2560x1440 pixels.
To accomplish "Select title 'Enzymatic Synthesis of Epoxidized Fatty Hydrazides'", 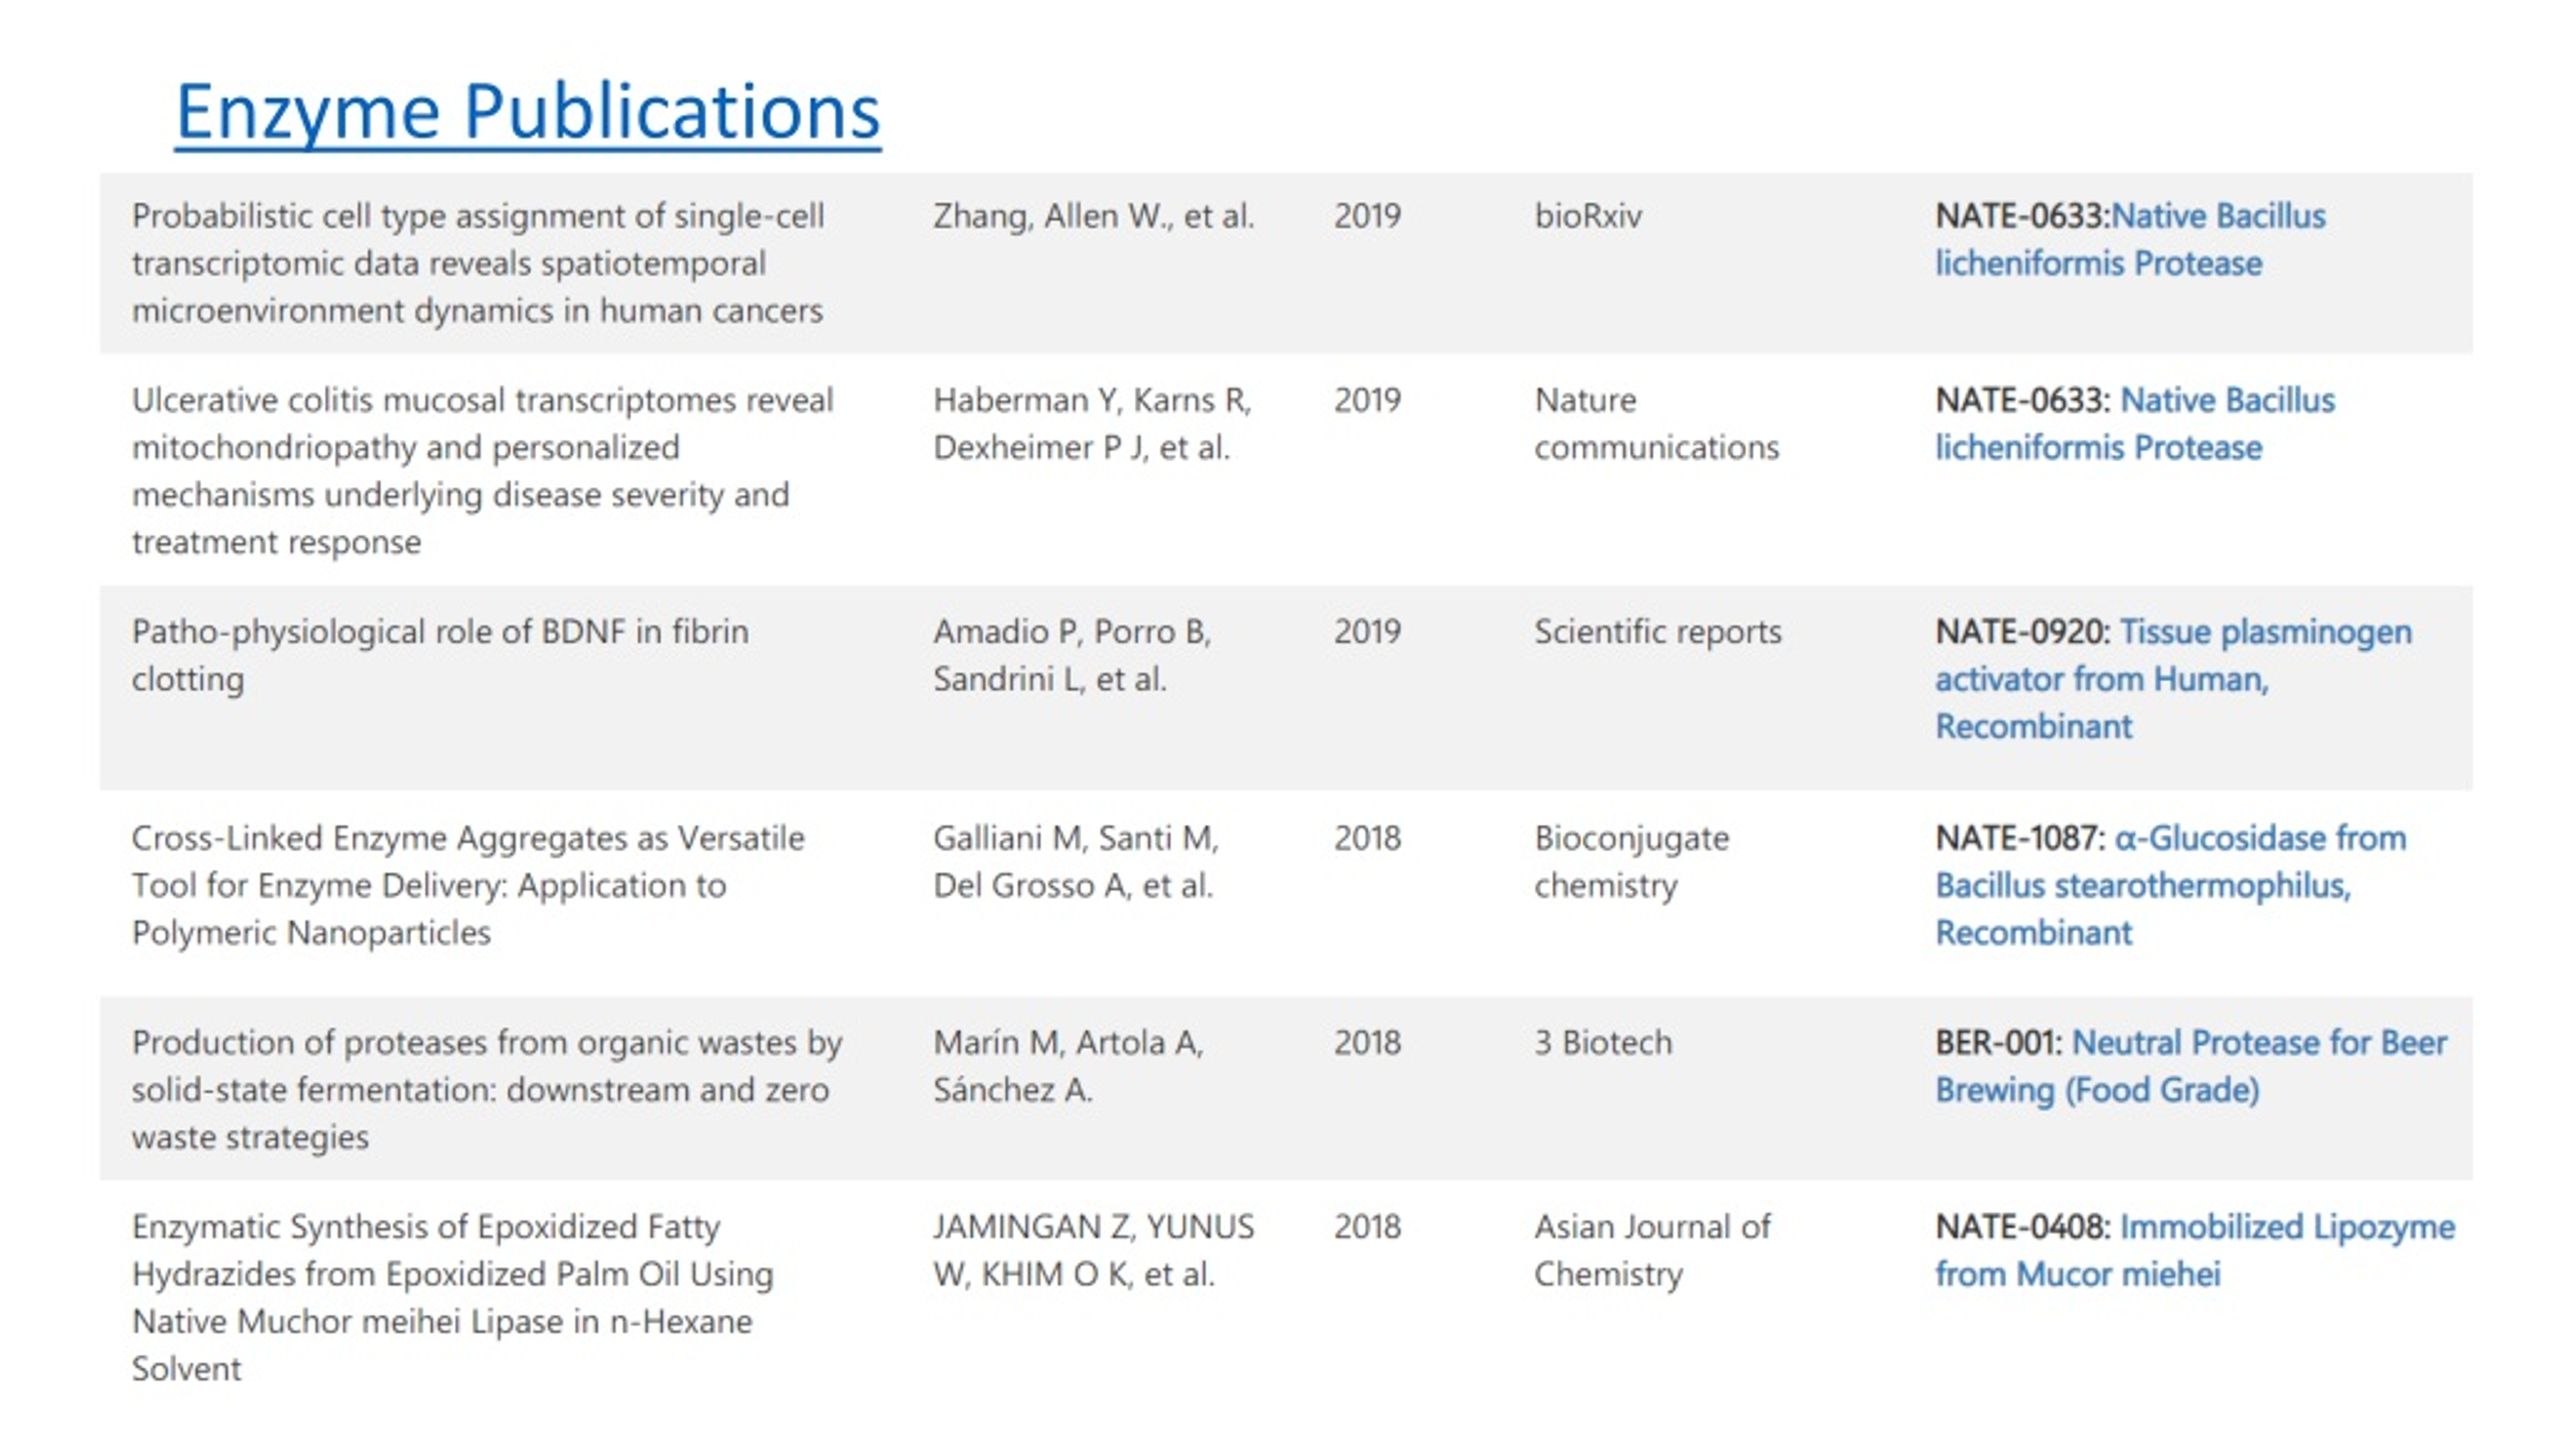I will (453, 1250).
